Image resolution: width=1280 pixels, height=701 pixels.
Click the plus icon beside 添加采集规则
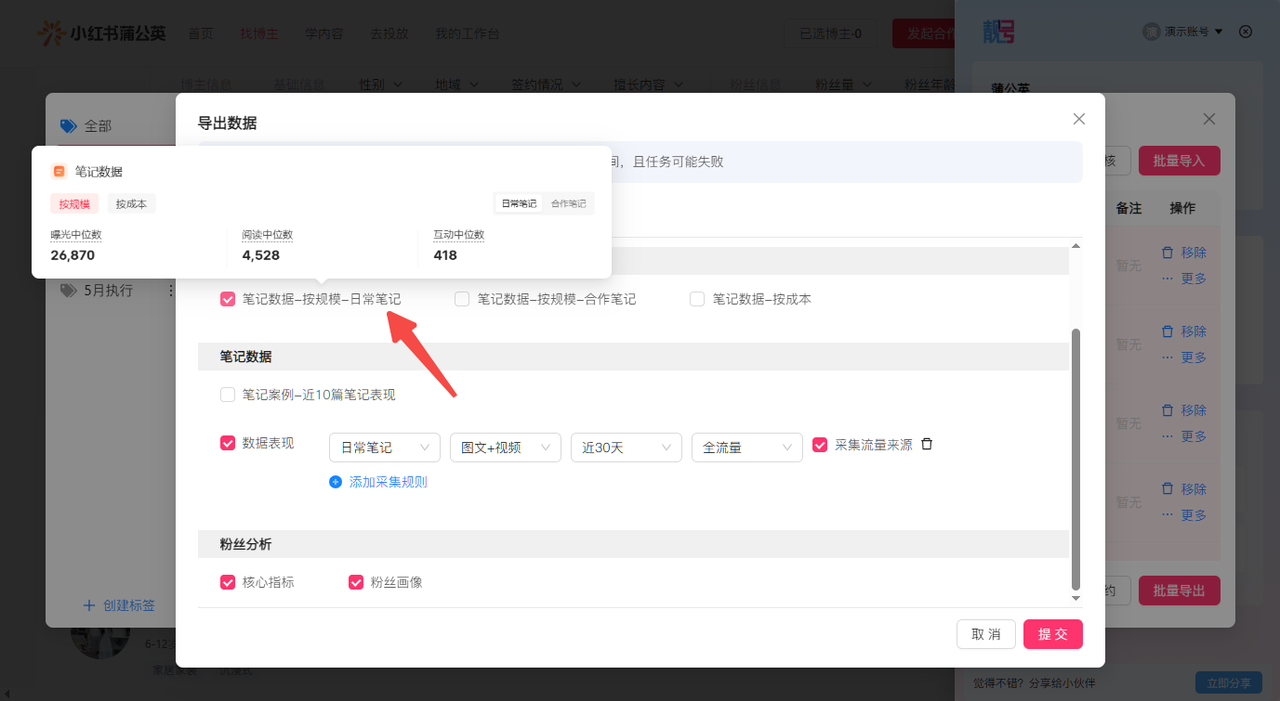point(336,482)
